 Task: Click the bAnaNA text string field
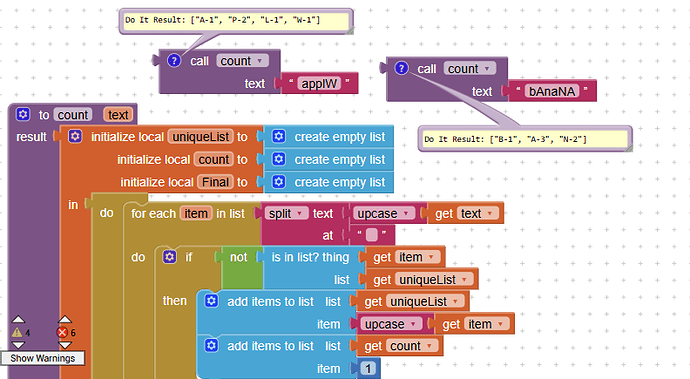pyautogui.click(x=552, y=91)
